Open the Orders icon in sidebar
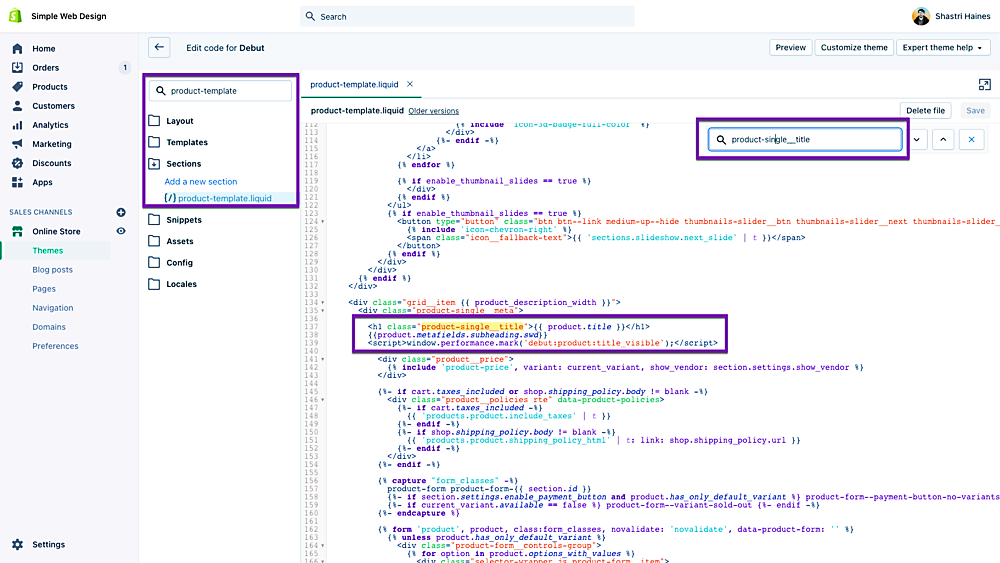1000x563 pixels. pos(17,68)
